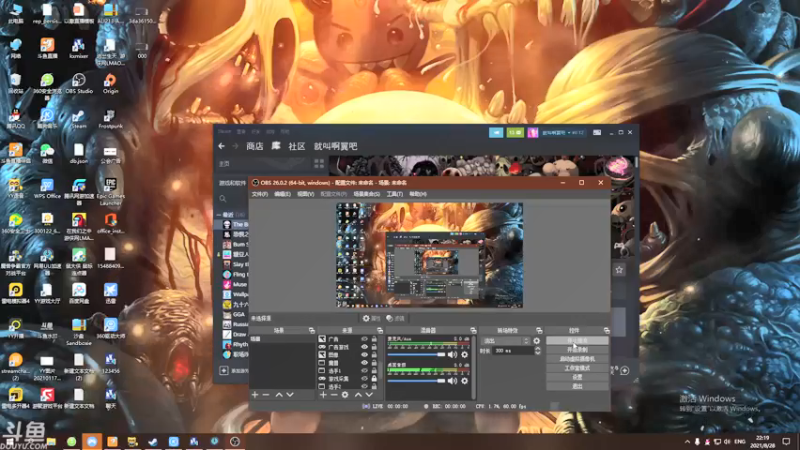Click the 开始录制 button
This screenshot has width=800, height=450.
(x=577, y=349)
